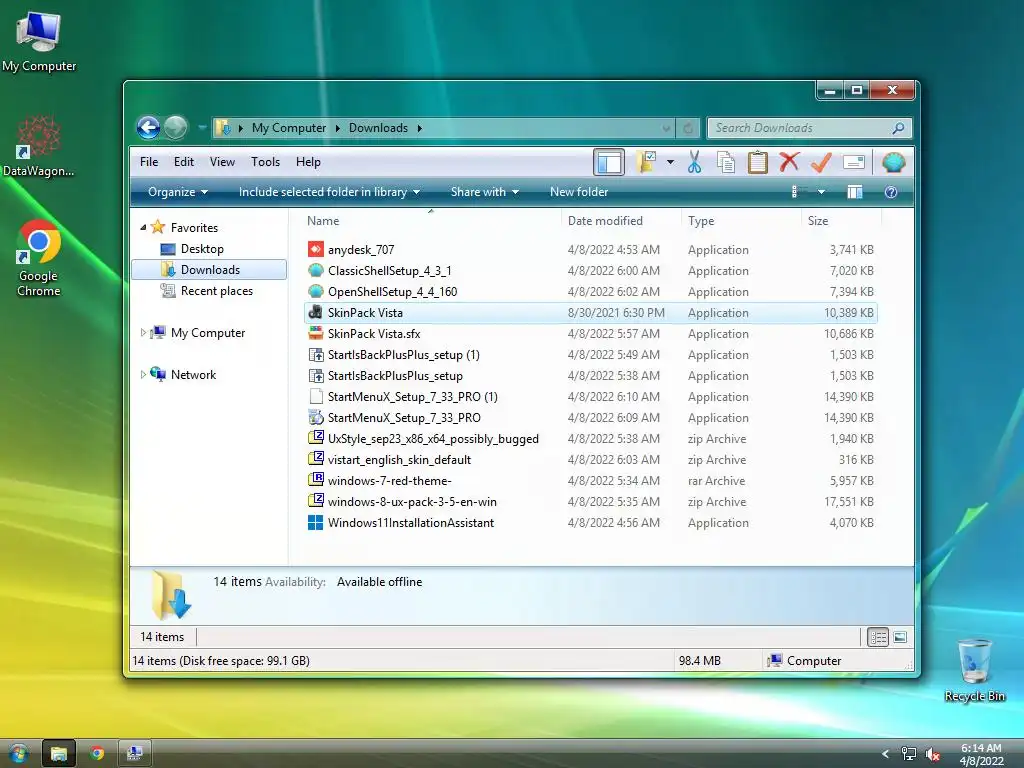Viewport: 1024px width, 768px height.
Task: Open the Share with dropdown
Action: tap(485, 192)
